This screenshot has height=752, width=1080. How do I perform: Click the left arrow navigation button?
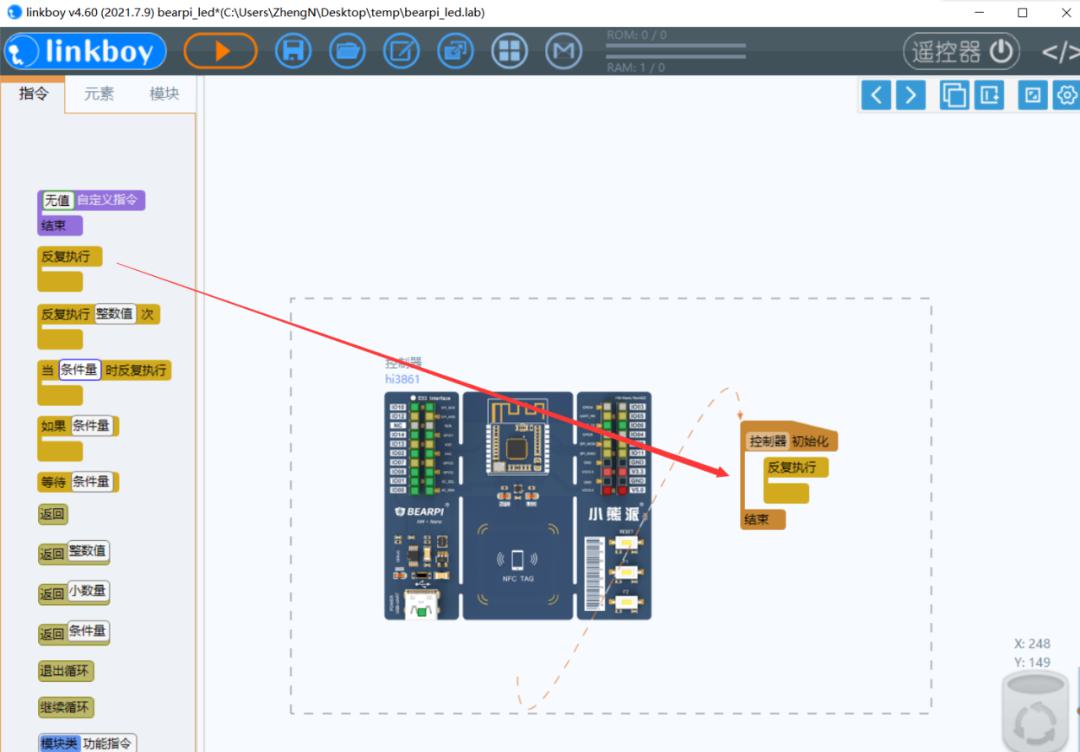[875, 95]
